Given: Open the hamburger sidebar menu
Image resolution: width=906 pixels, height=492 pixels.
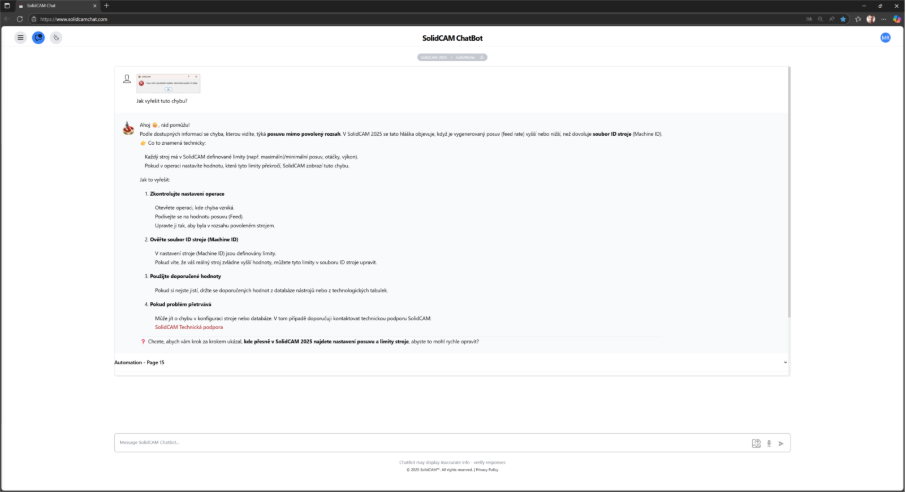Looking at the screenshot, I should (20, 38).
